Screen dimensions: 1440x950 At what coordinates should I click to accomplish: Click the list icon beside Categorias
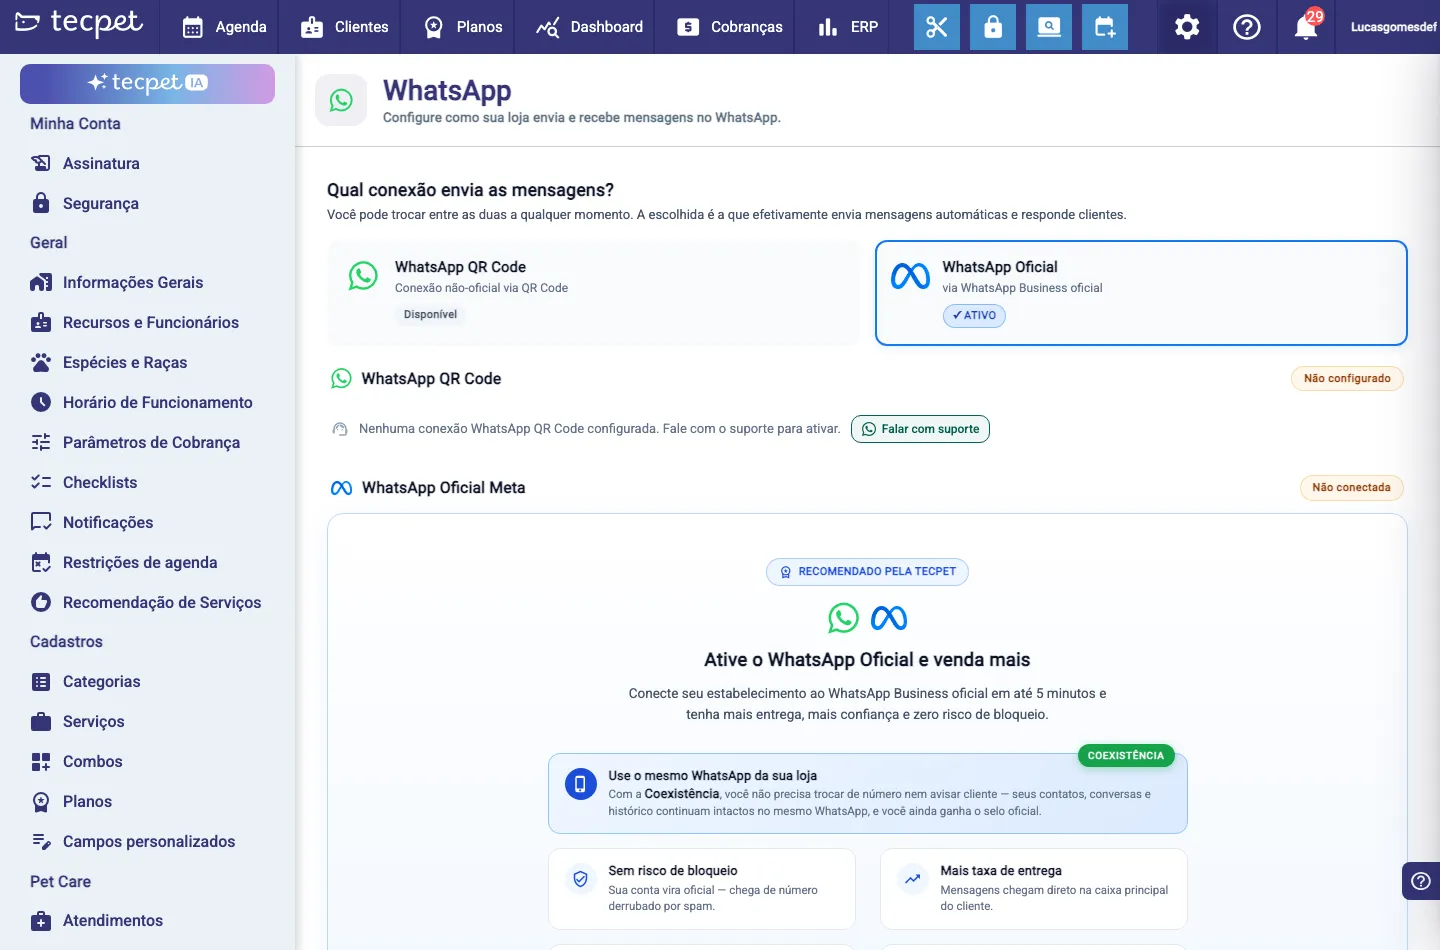41,682
